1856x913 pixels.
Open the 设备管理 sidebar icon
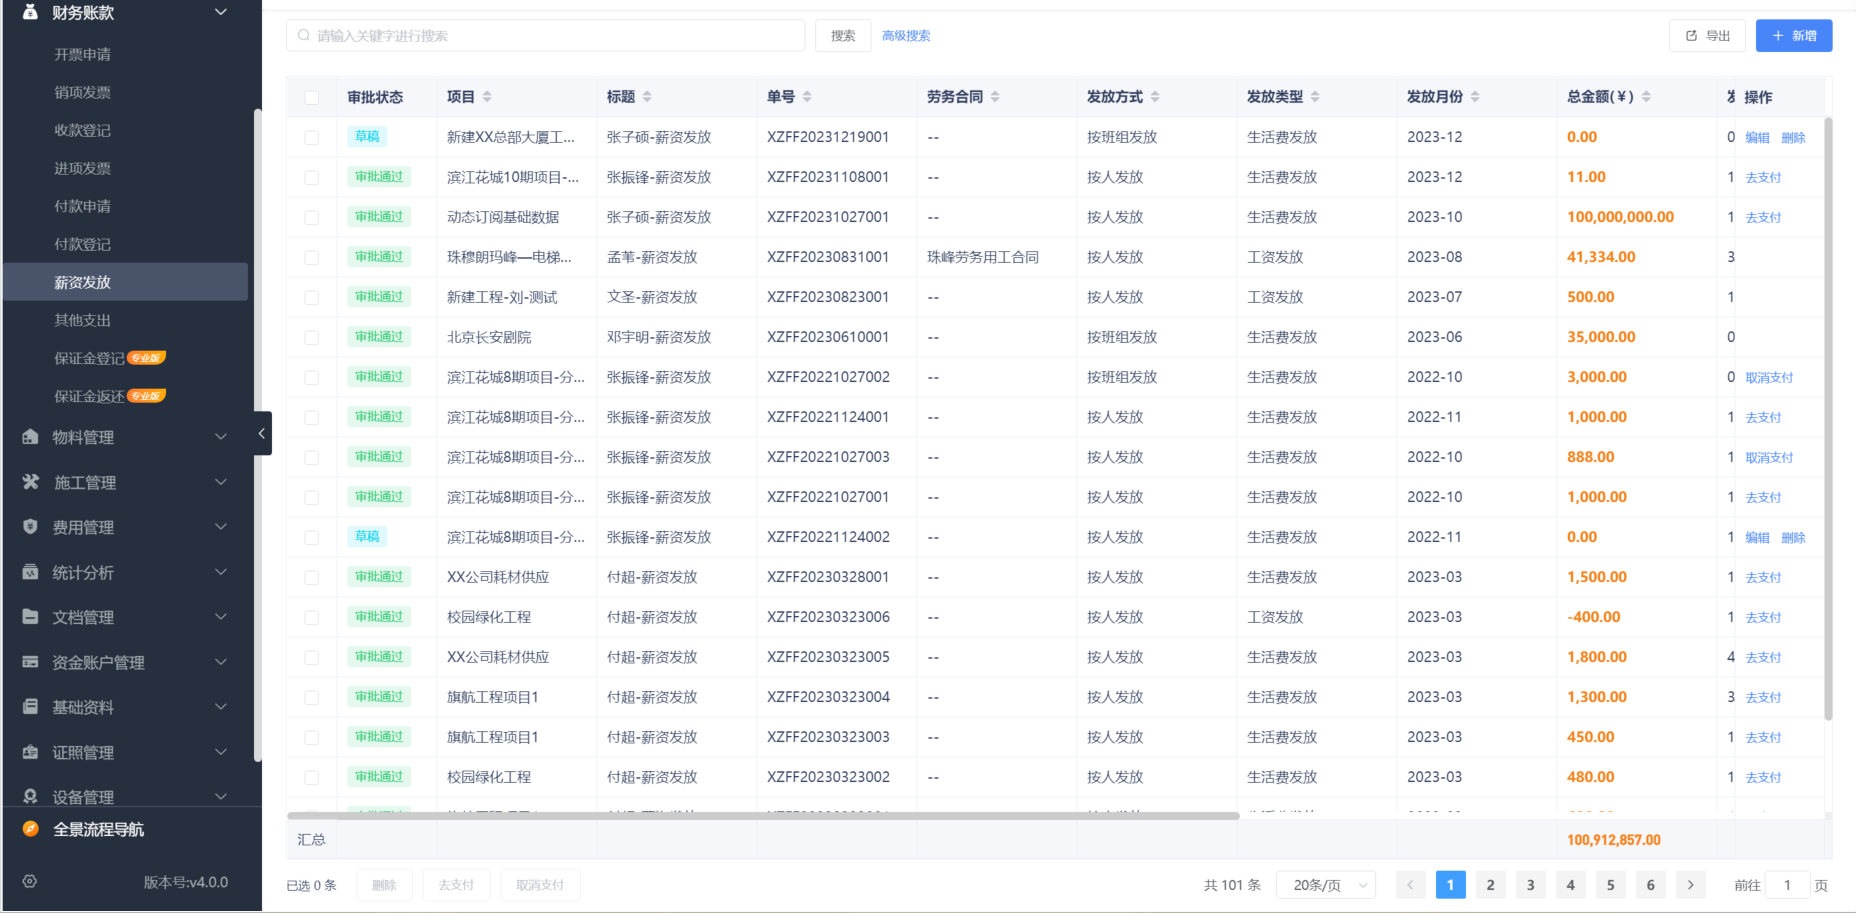[x=29, y=797]
